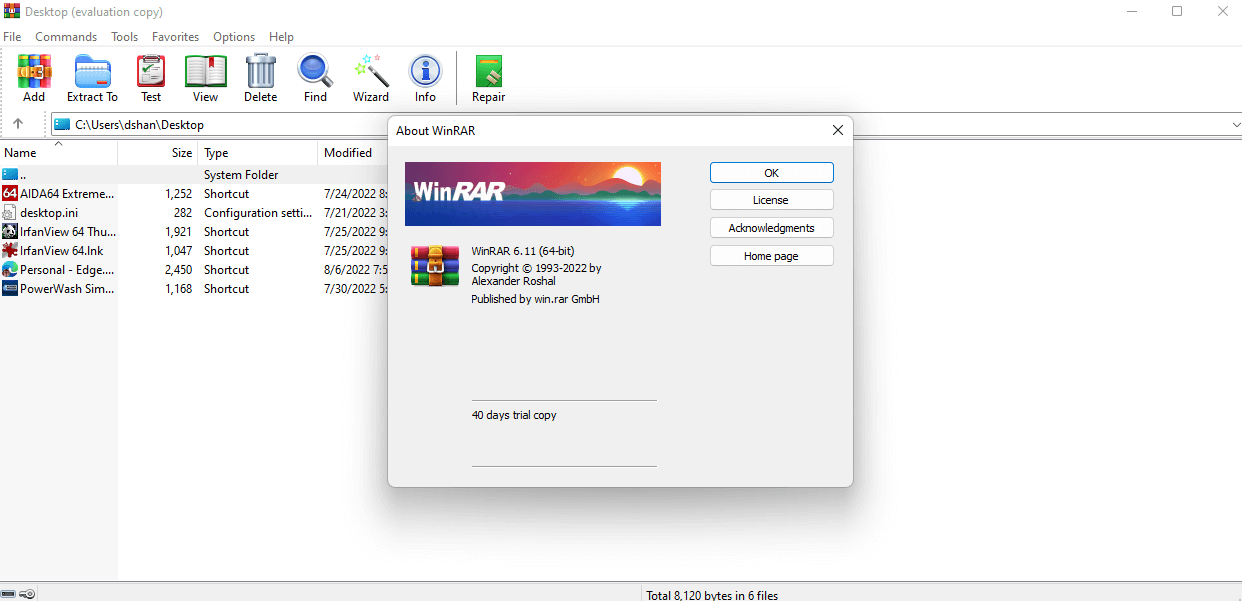Open the address bar dropdown arrow
The height and width of the screenshot is (601, 1242).
point(1236,125)
